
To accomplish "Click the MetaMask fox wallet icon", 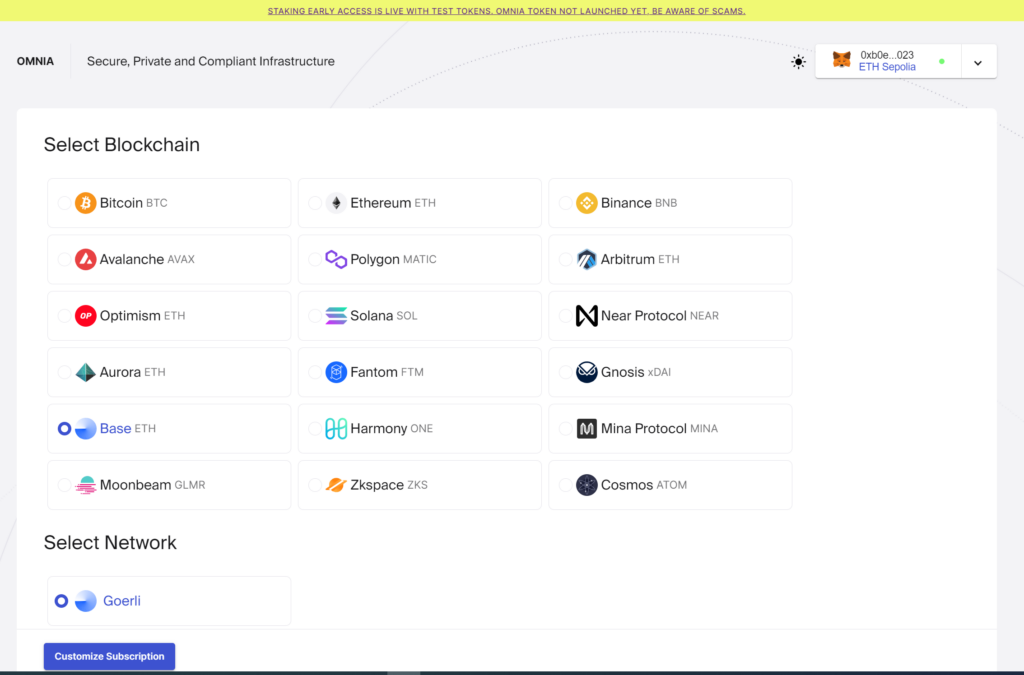I will coord(842,60).
